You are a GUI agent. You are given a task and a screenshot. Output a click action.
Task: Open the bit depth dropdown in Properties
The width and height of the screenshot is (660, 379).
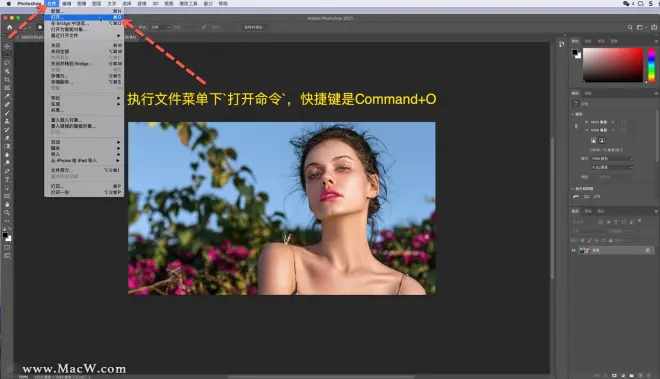tap(612, 167)
